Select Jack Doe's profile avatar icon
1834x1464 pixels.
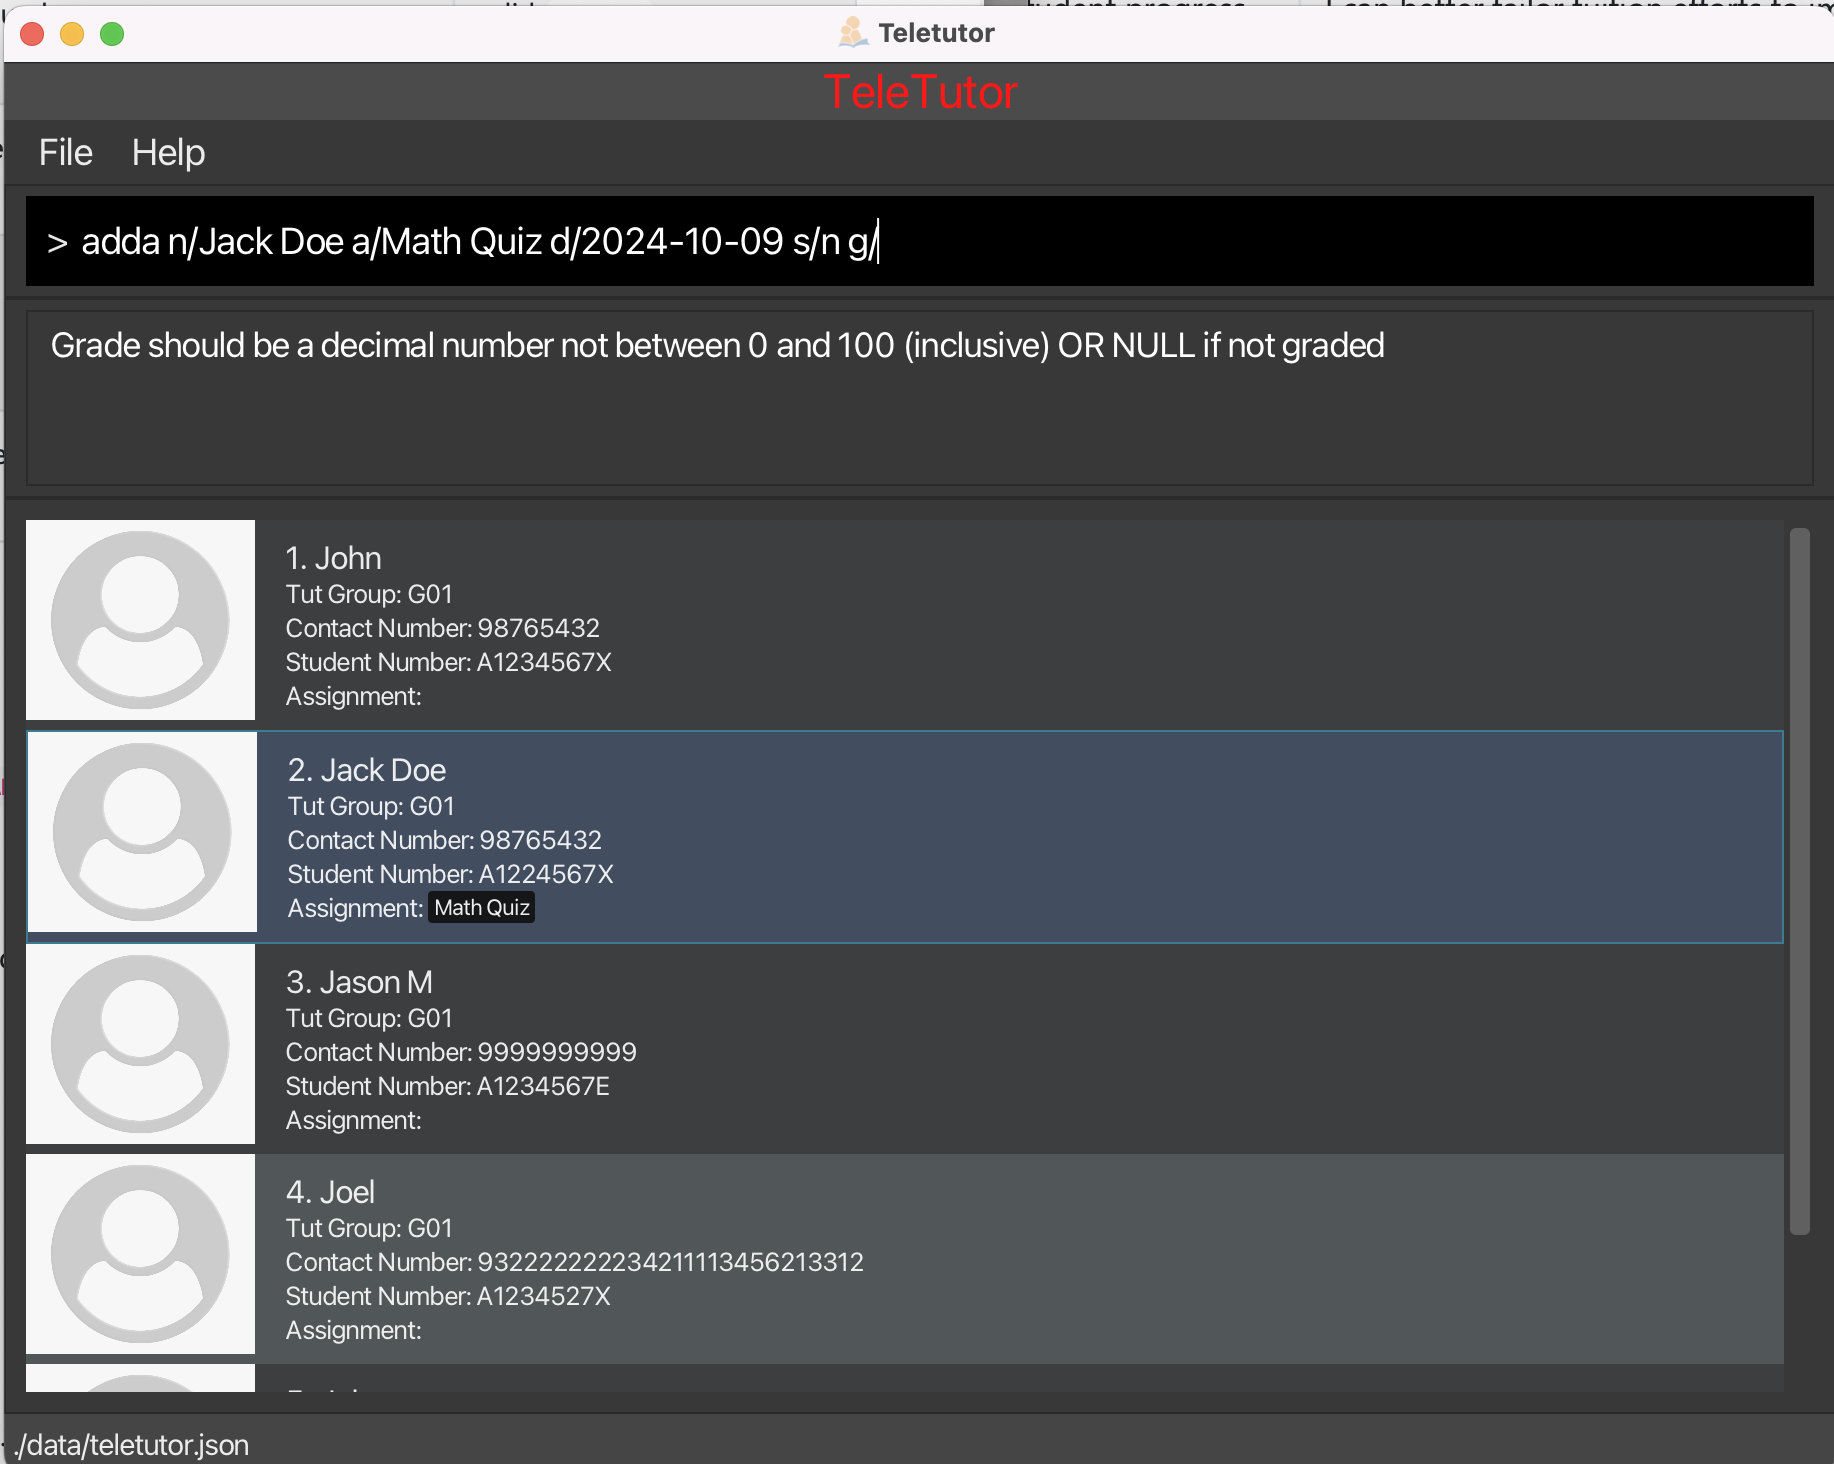(142, 832)
